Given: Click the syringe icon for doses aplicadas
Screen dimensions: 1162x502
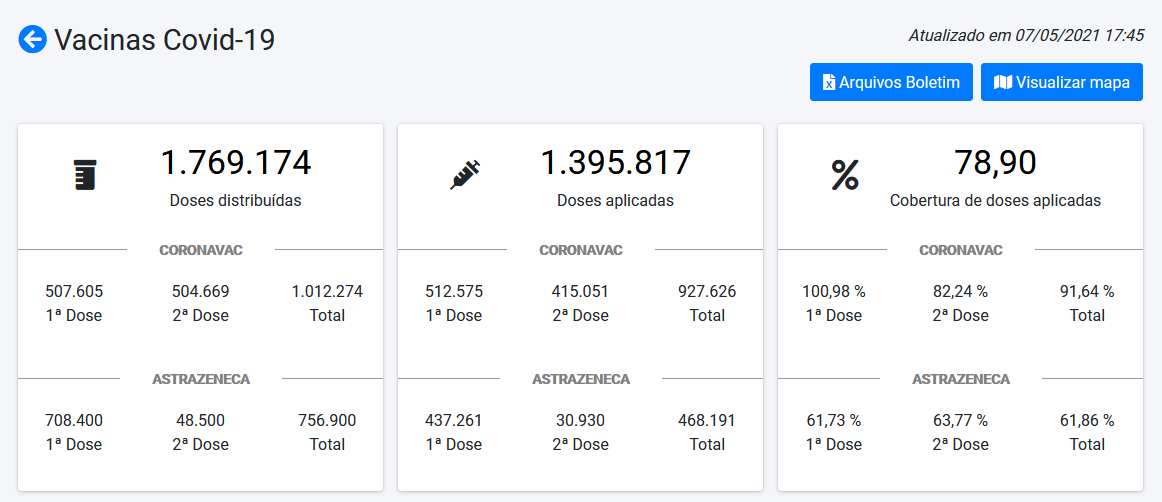Looking at the screenshot, I should [465, 175].
